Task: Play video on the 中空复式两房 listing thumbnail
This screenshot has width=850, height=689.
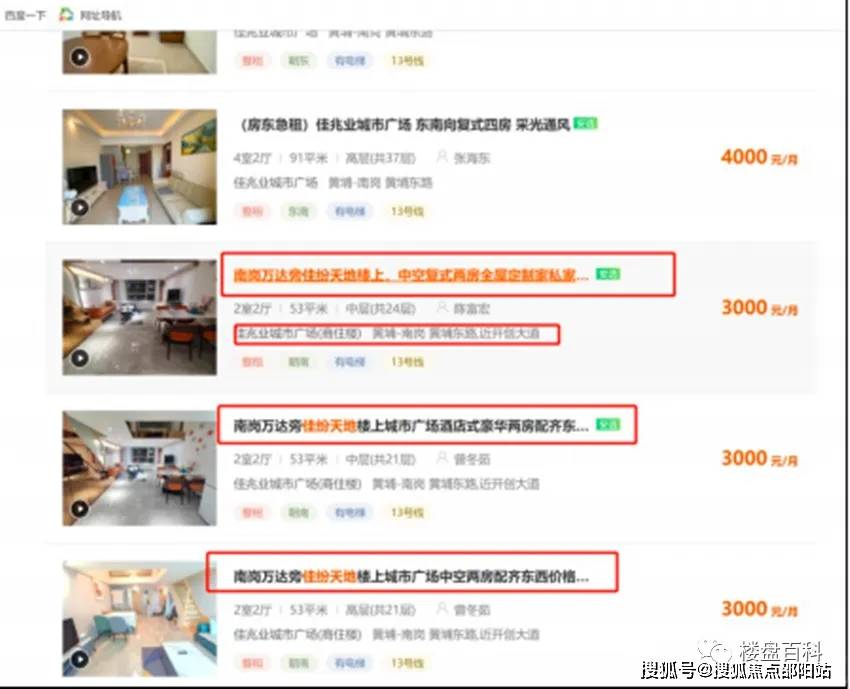Action: 80,358
